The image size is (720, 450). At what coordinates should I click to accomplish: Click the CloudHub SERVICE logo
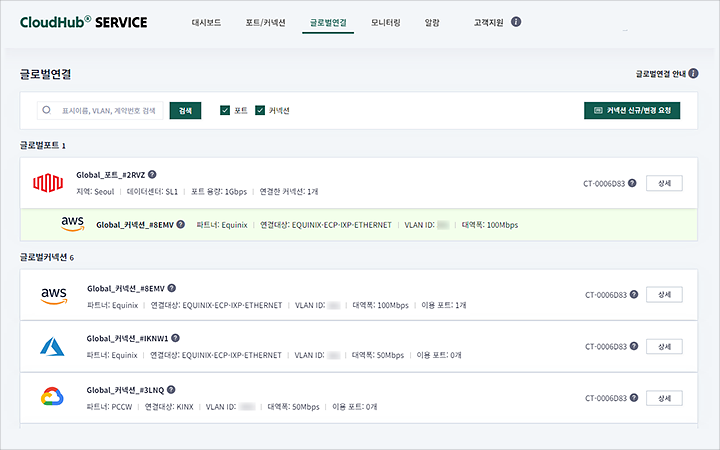(83, 21)
